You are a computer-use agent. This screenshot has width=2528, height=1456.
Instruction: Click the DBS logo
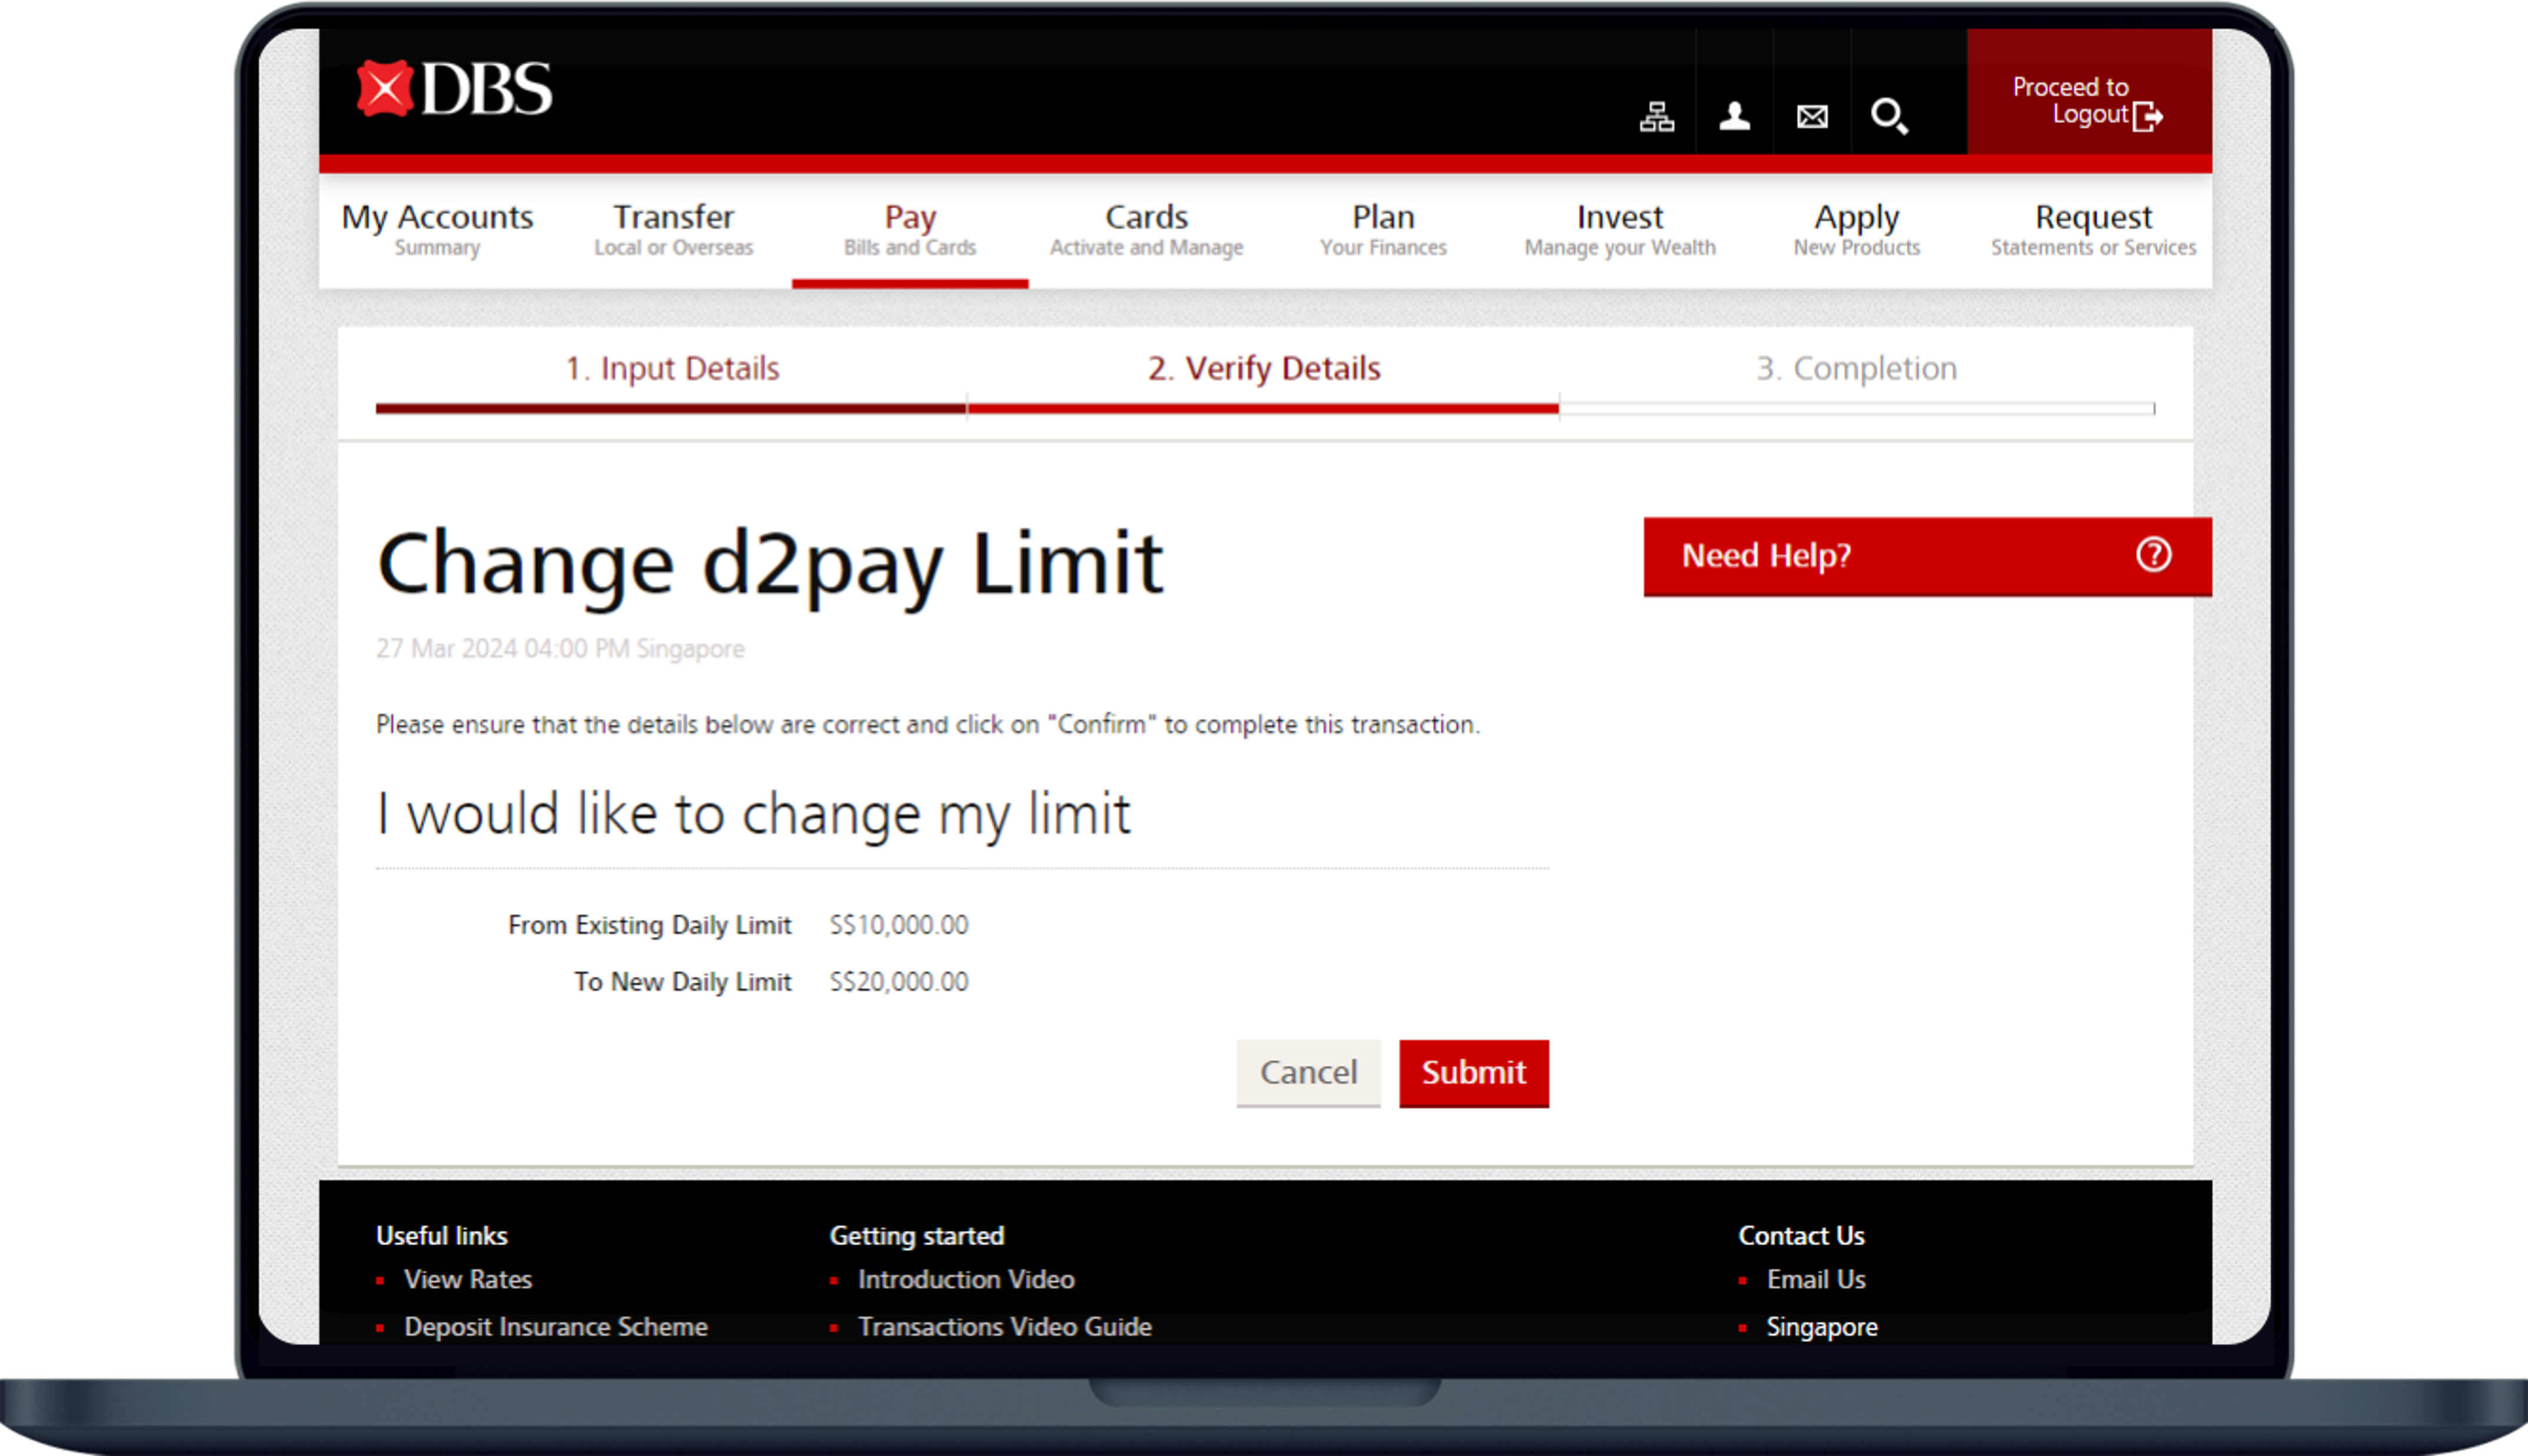454,89
